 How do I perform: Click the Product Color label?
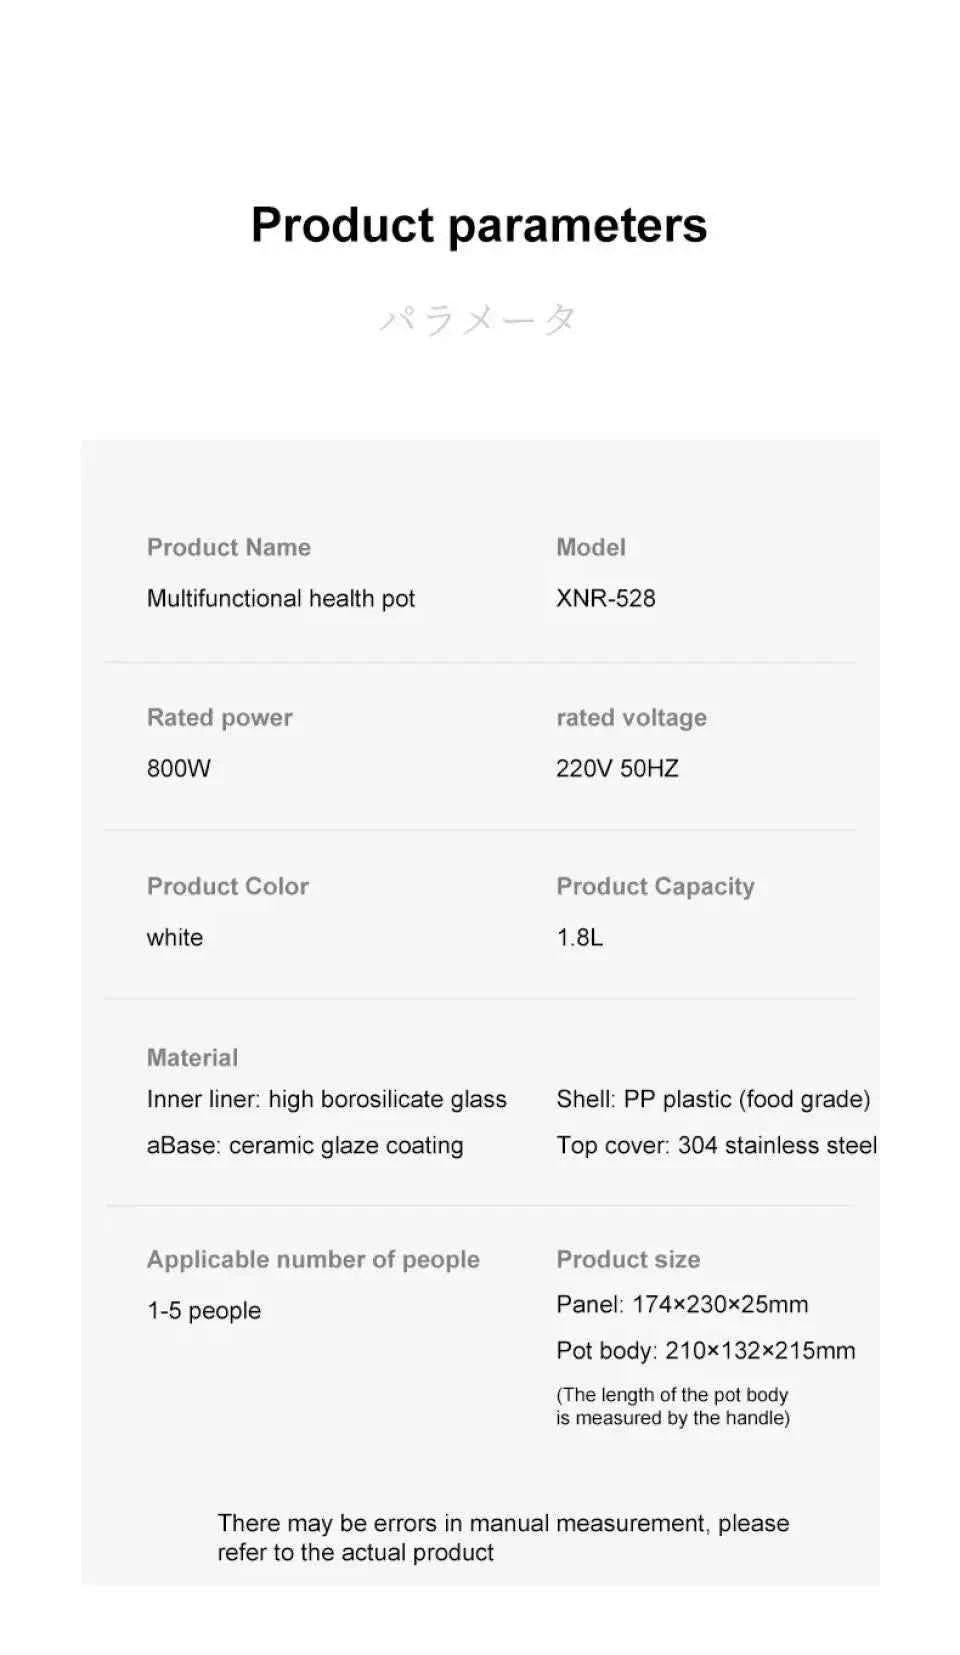[228, 886]
